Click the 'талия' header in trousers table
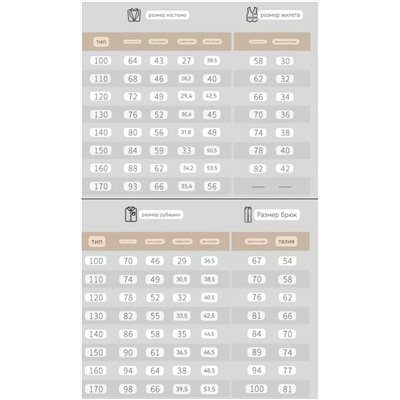 pos(286,242)
